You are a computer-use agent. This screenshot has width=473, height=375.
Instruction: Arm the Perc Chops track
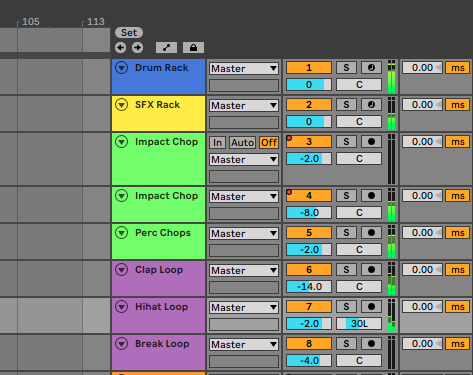[x=371, y=233]
